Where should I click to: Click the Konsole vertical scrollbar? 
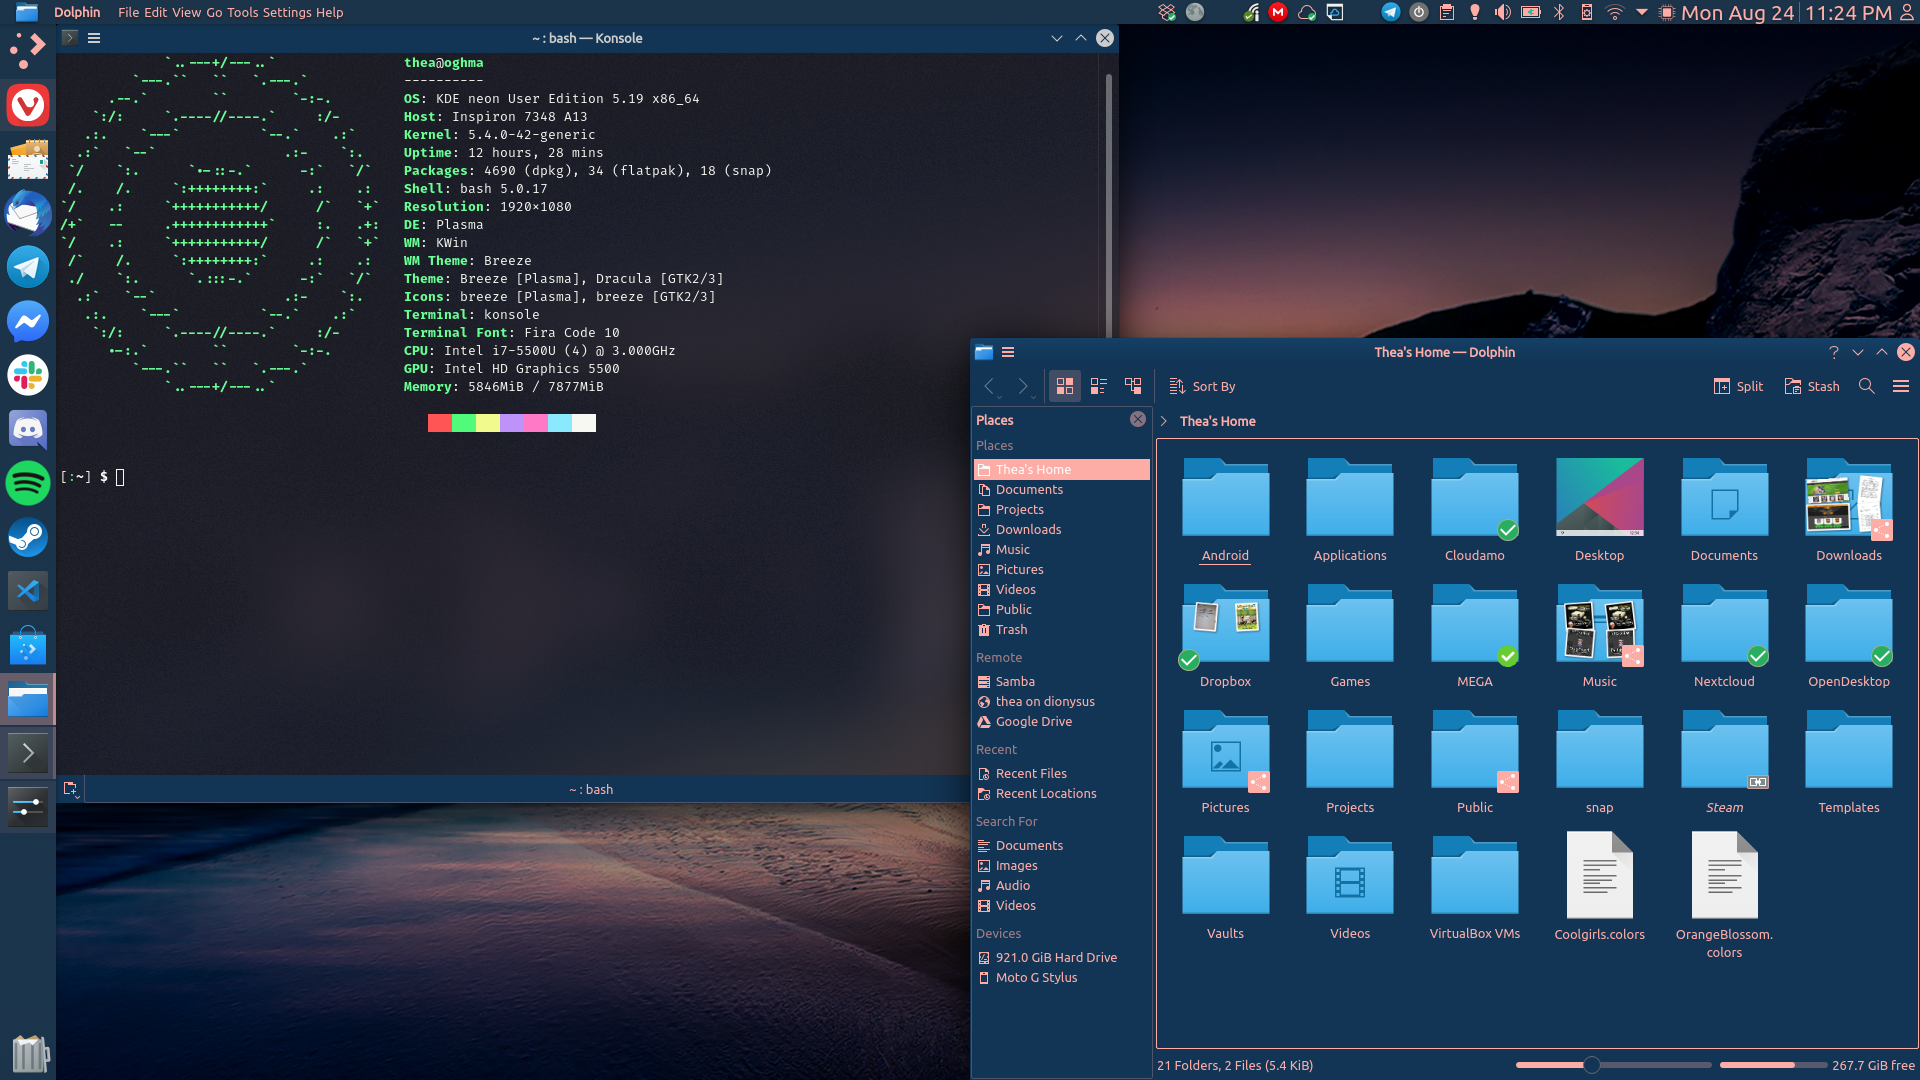(x=1108, y=205)
